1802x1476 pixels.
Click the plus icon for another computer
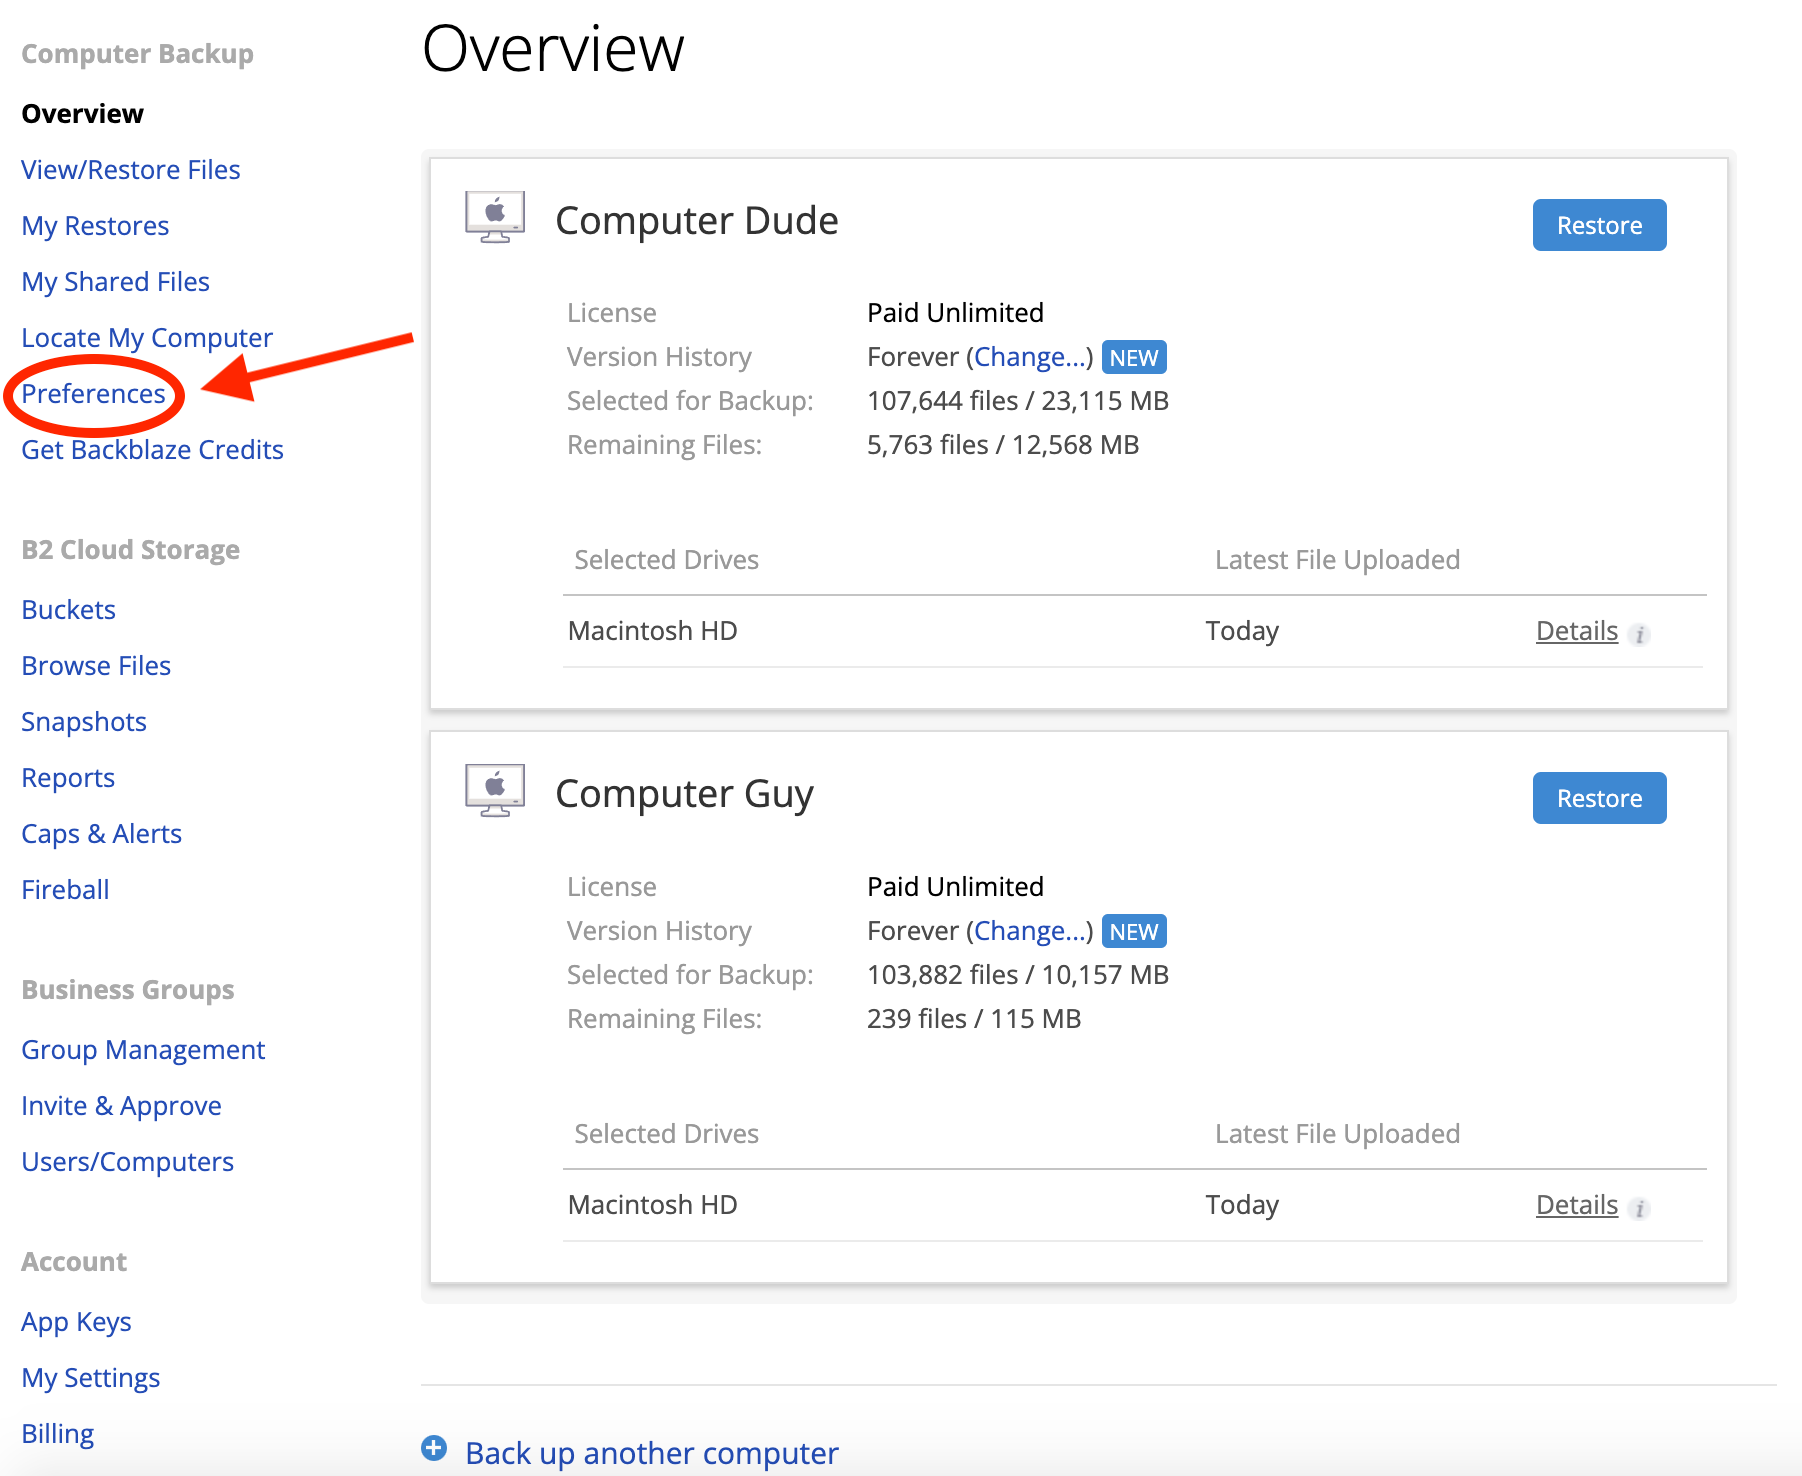[x=434, y=1448]
